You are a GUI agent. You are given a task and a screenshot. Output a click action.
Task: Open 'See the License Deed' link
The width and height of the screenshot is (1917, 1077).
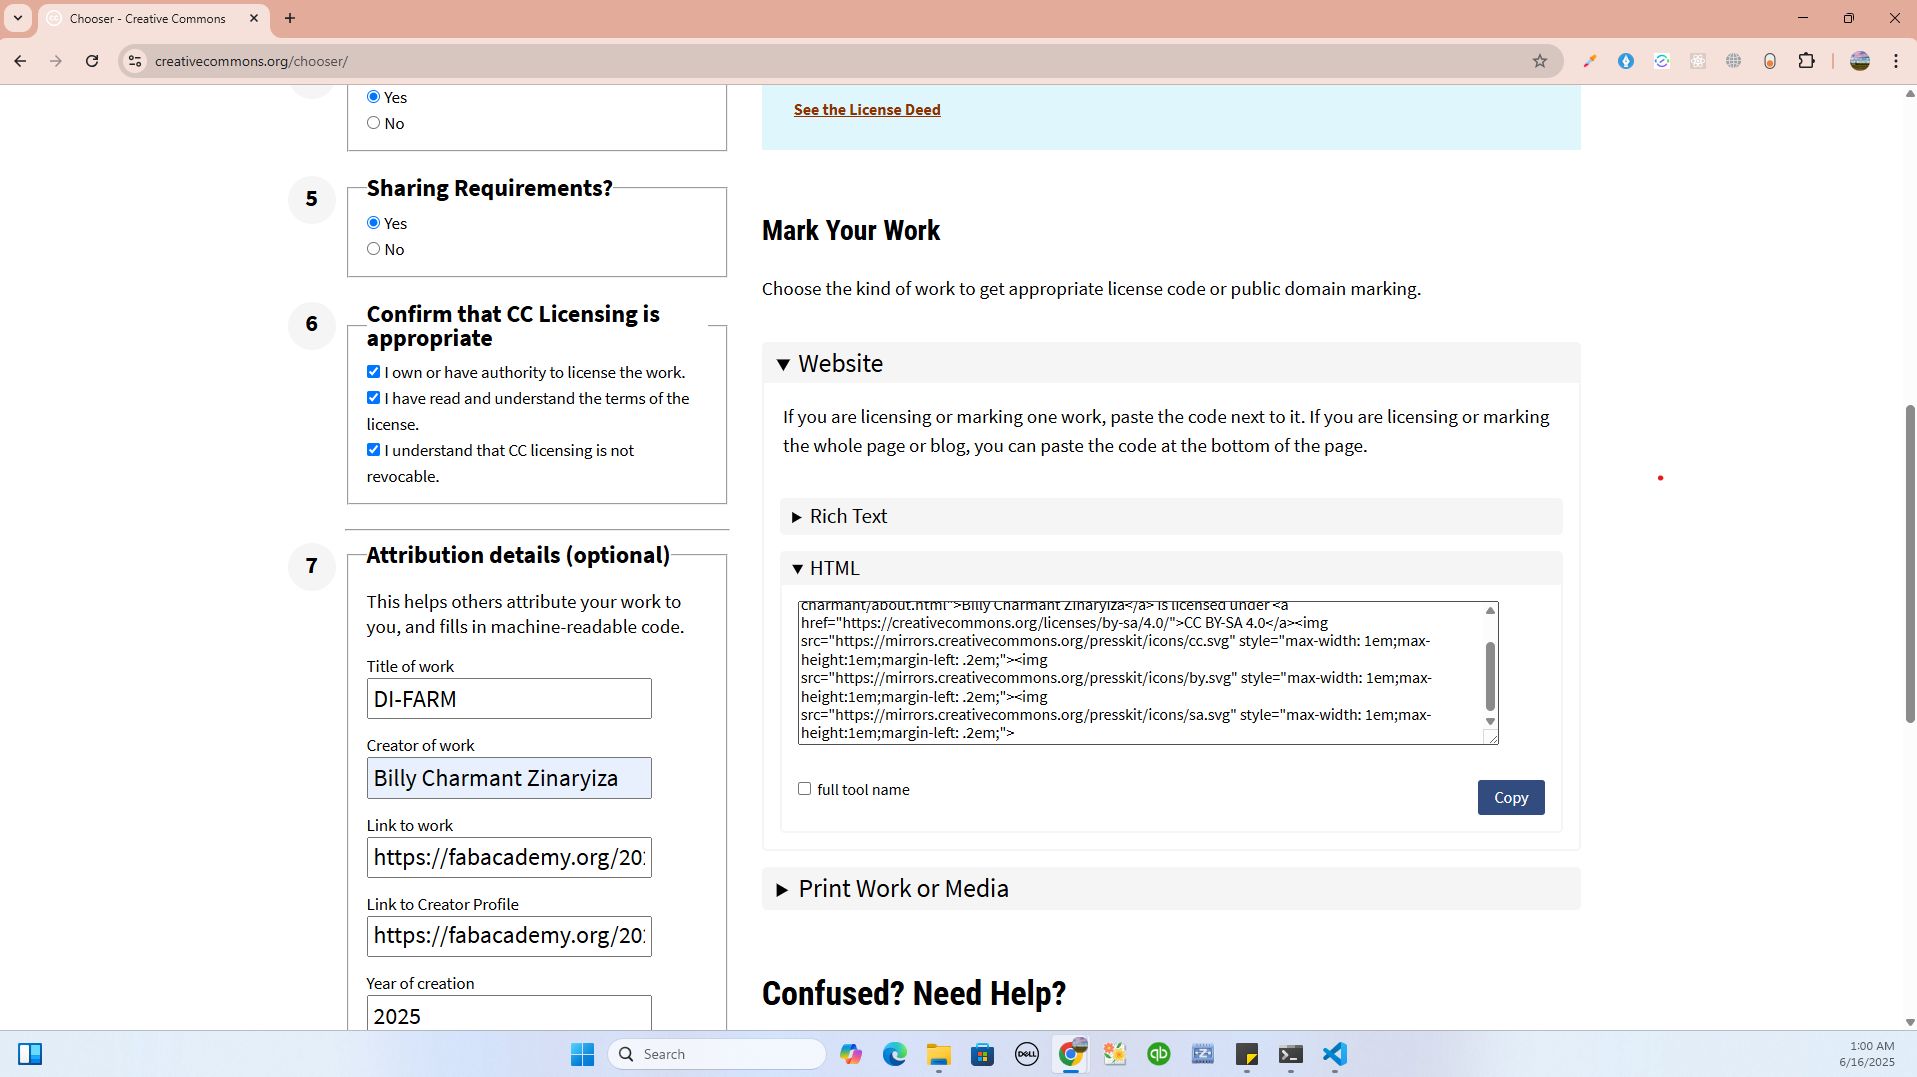[x=867, y=110]
